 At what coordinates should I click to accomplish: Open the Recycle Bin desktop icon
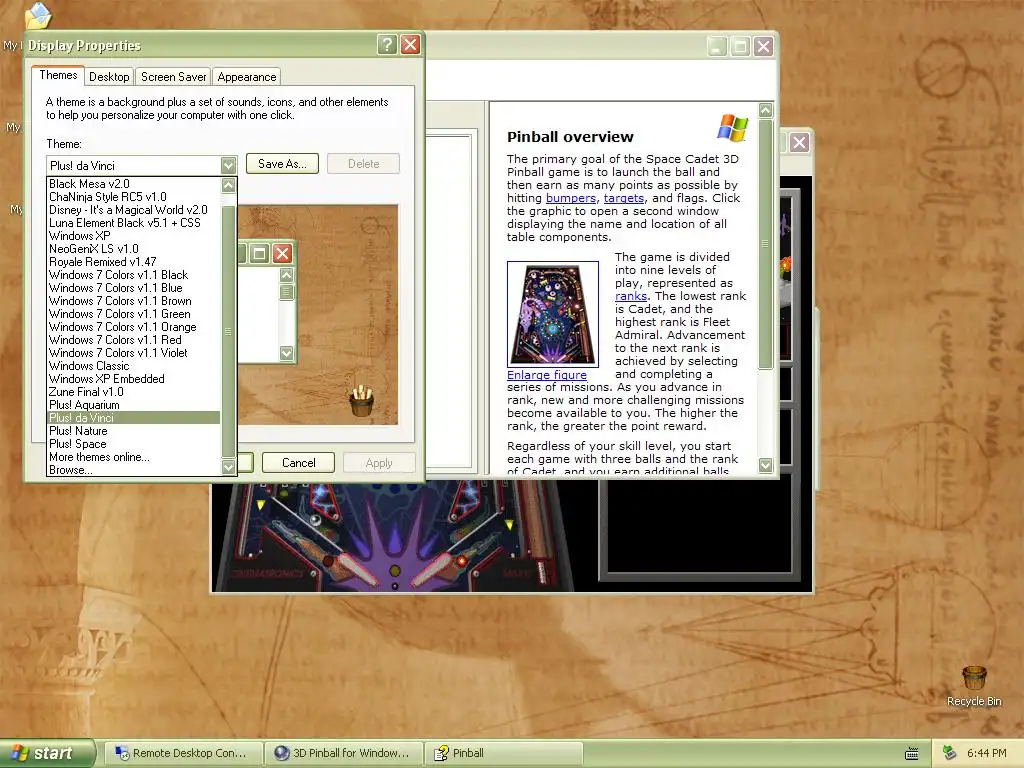[x=974, y=685]
